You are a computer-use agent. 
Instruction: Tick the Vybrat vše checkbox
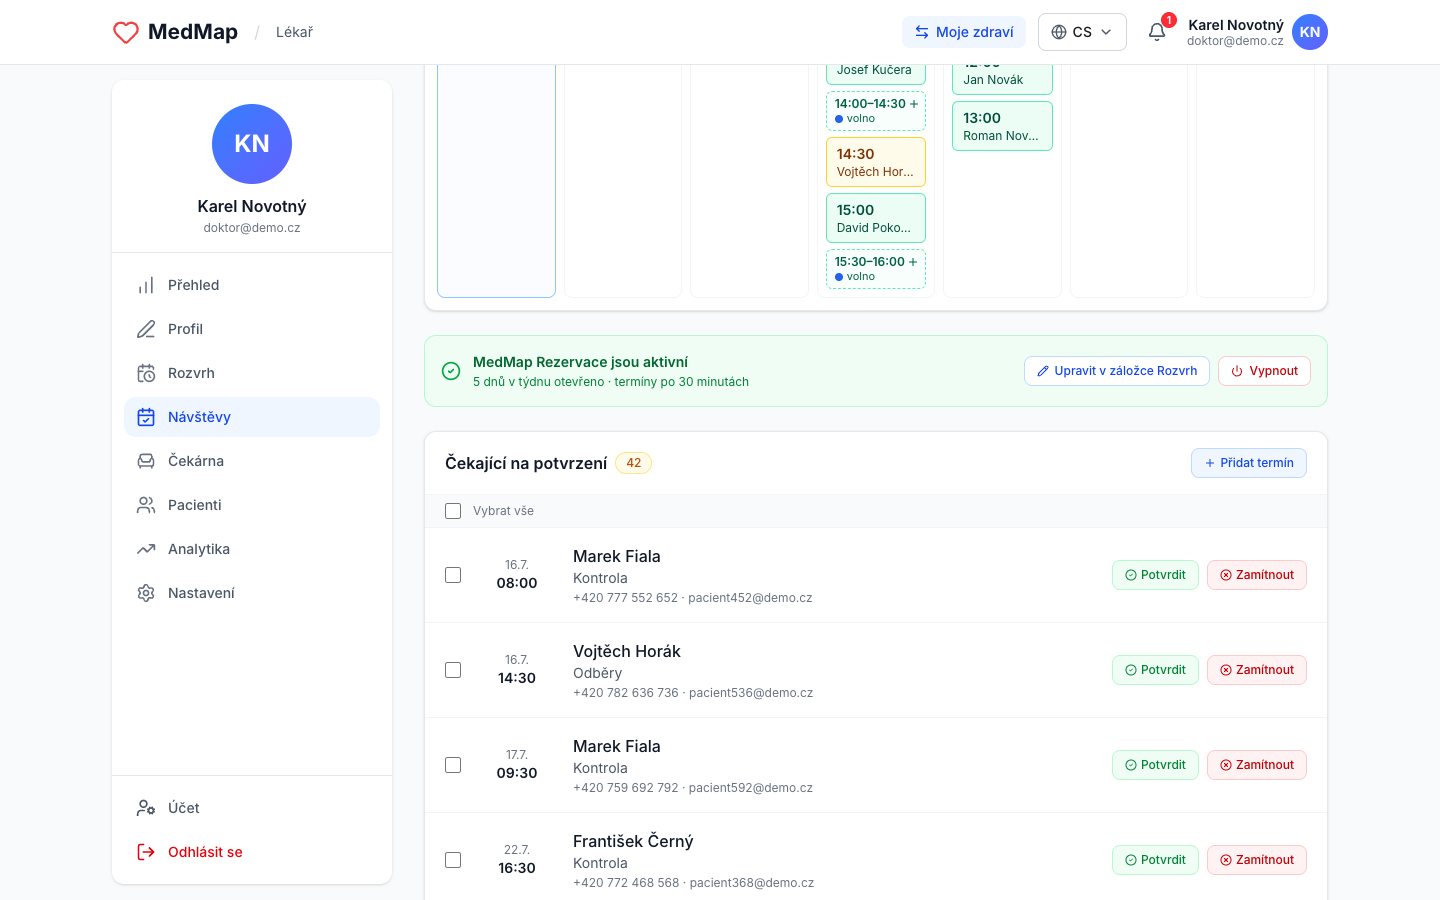(453, 511)
